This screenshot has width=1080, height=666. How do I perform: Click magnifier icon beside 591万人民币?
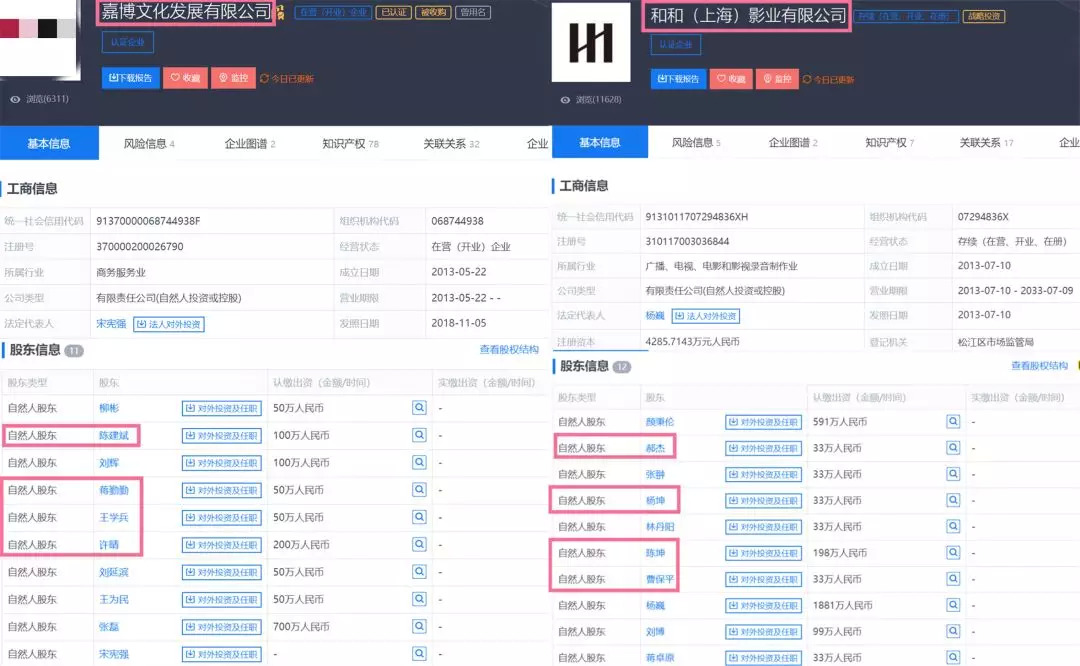(953, 421)
